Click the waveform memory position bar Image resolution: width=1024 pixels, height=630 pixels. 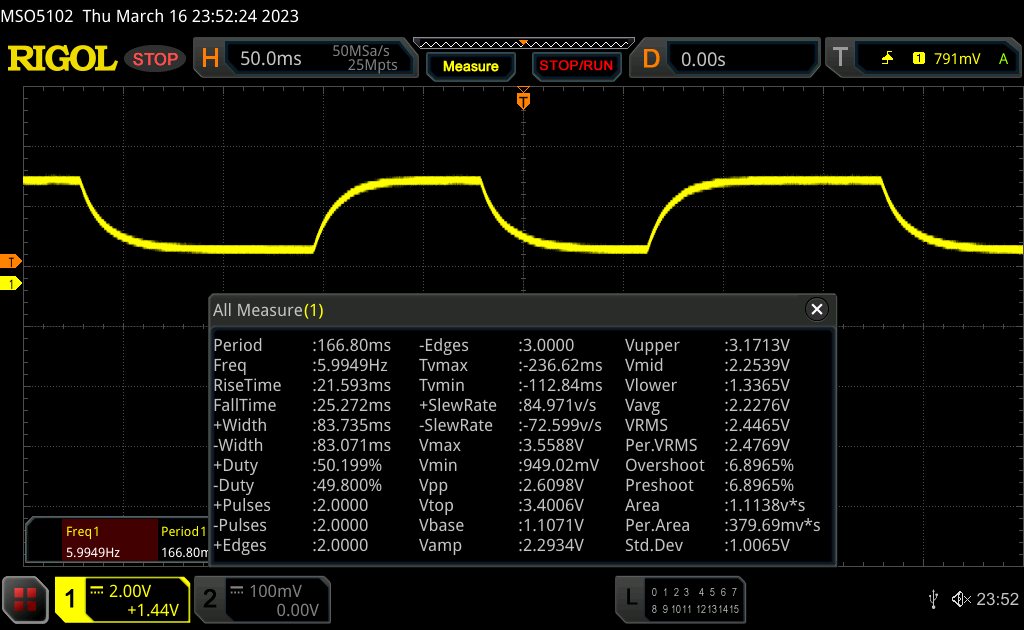point(522,43)
